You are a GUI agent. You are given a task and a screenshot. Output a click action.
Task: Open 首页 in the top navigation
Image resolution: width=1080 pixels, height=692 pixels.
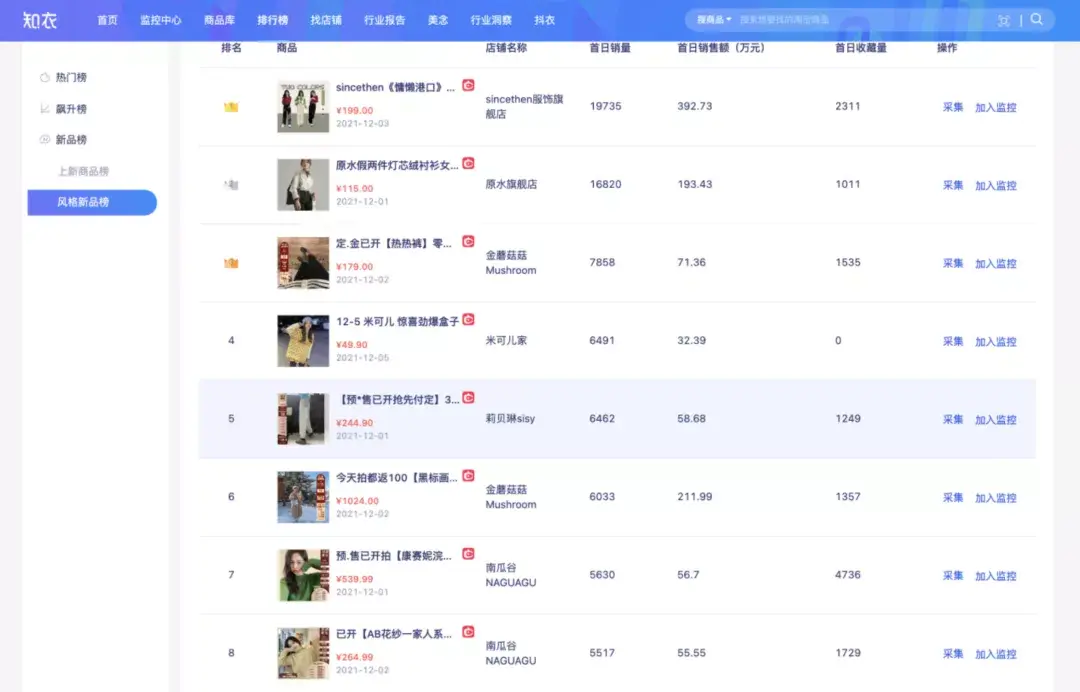(x=107, y=20)
